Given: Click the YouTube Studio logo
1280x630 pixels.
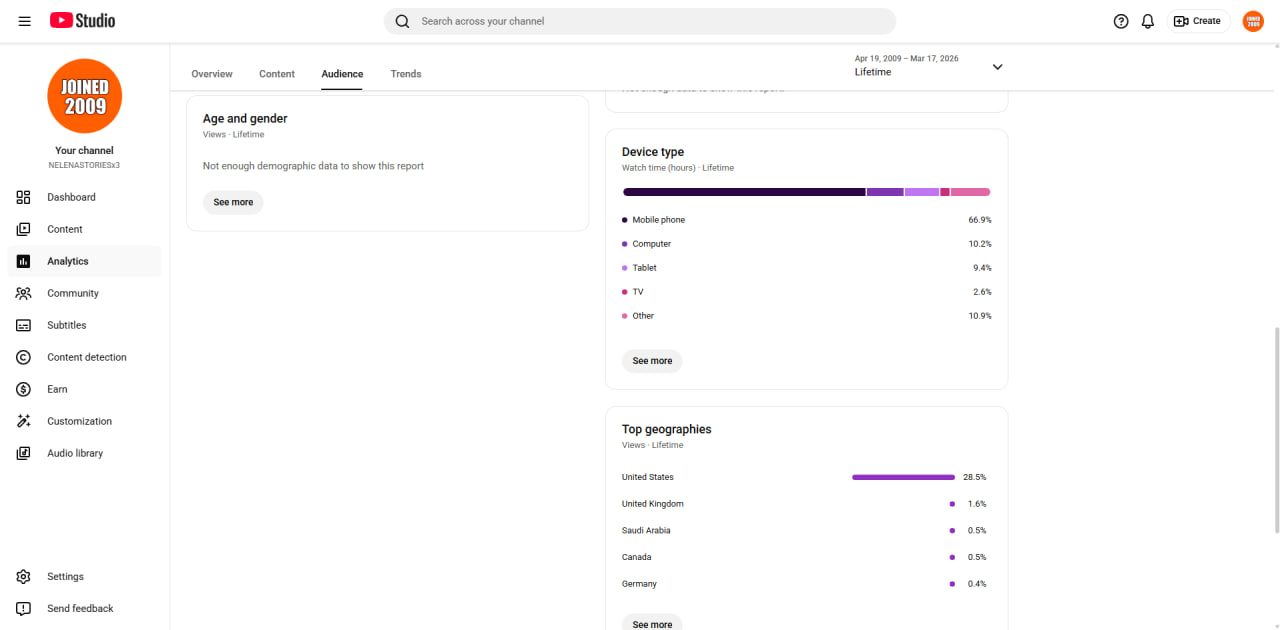Looking at the screenshot, I should [82, 21].
